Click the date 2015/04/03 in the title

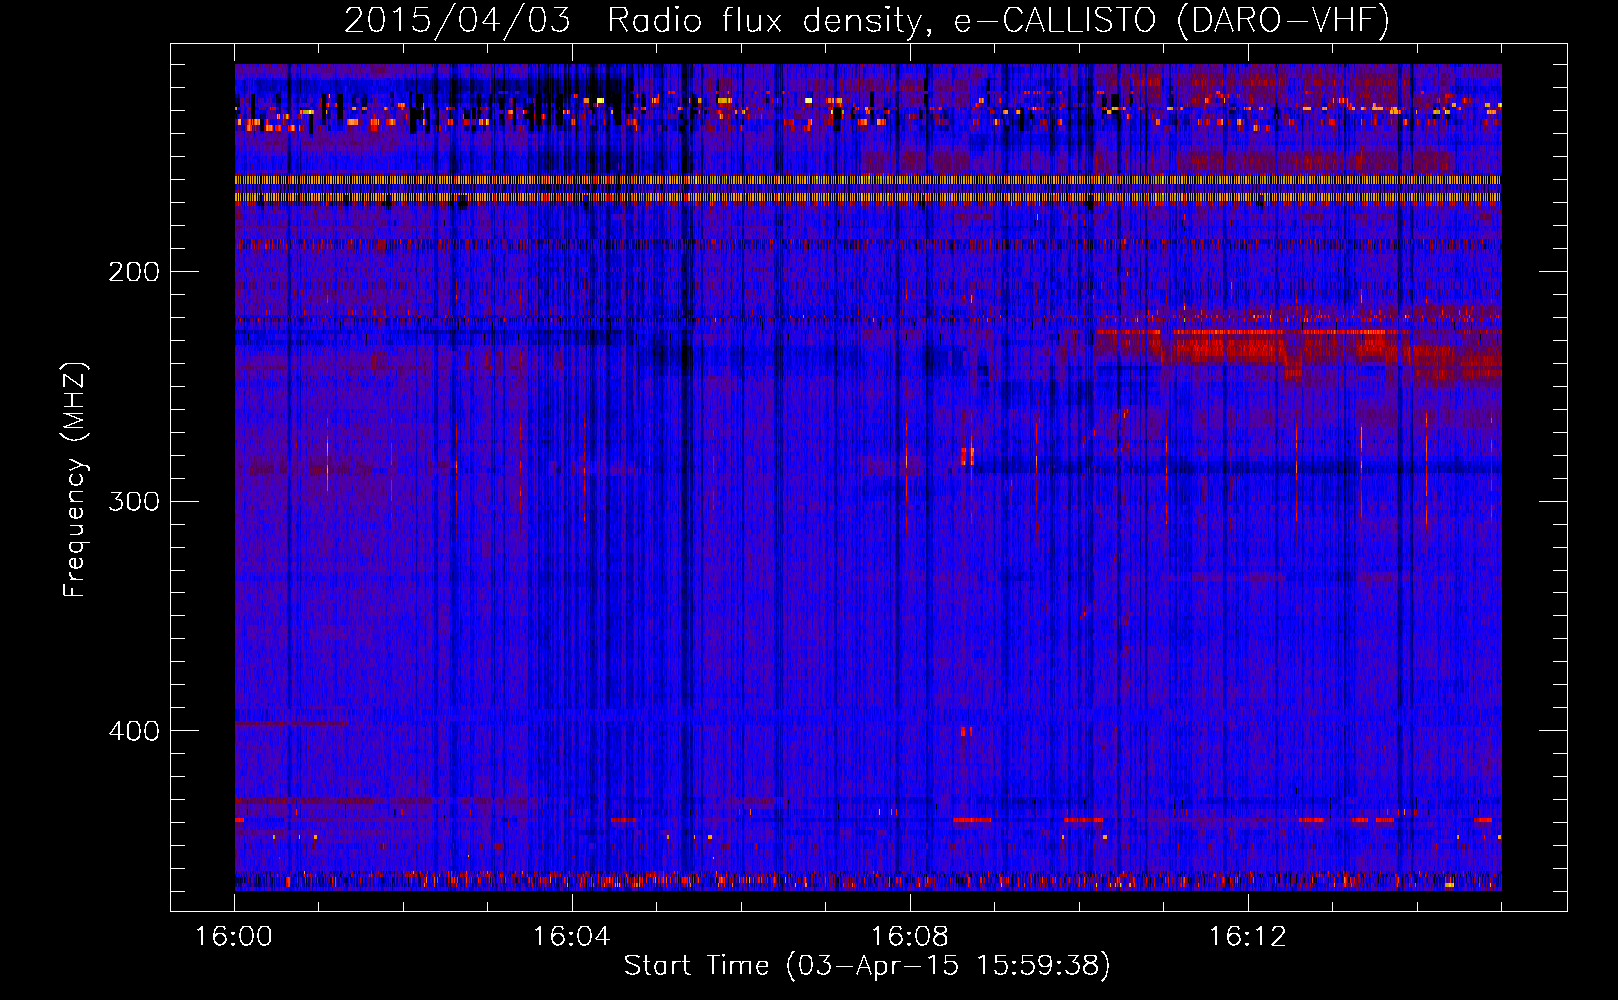click(x=457, y=20)
